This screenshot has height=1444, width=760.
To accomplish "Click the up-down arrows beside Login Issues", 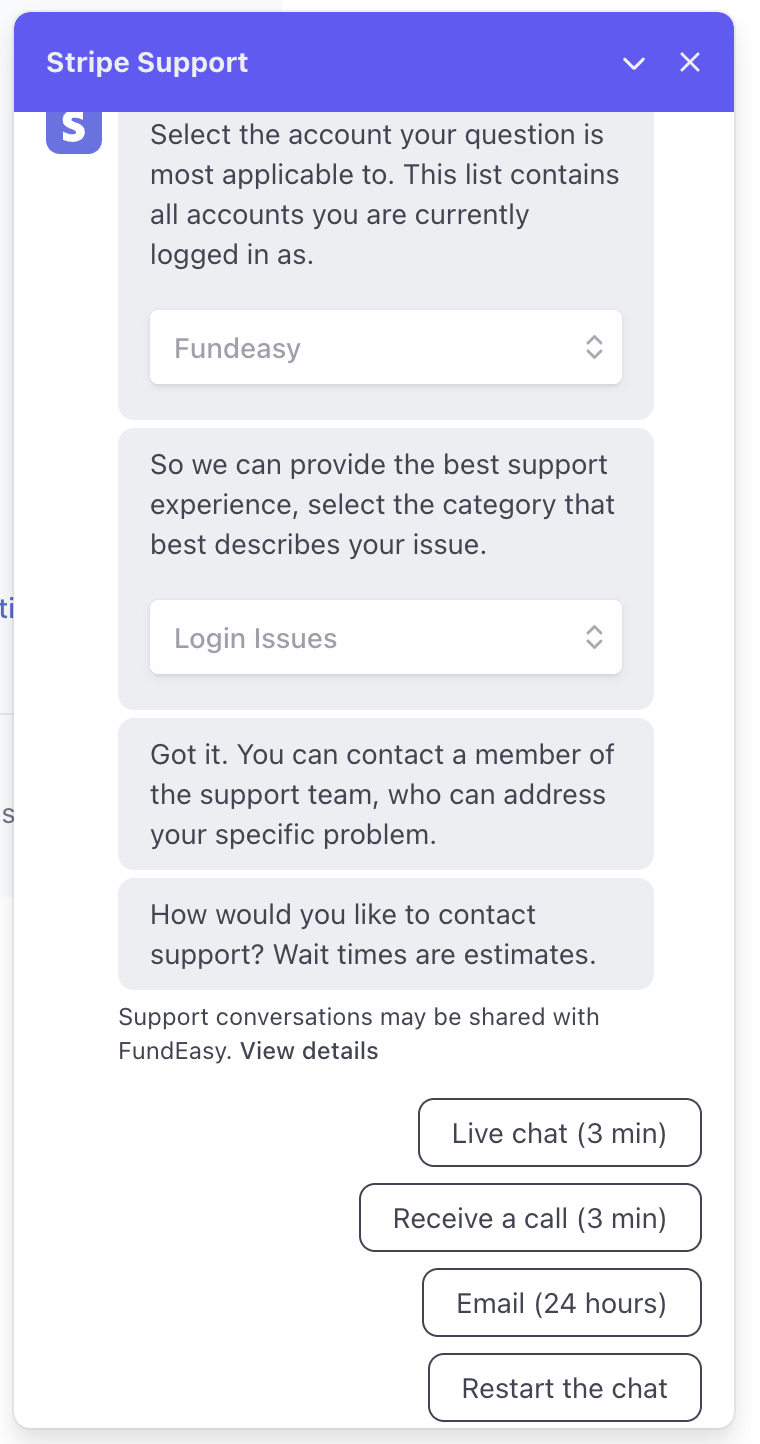I will [x=594, y=637].
